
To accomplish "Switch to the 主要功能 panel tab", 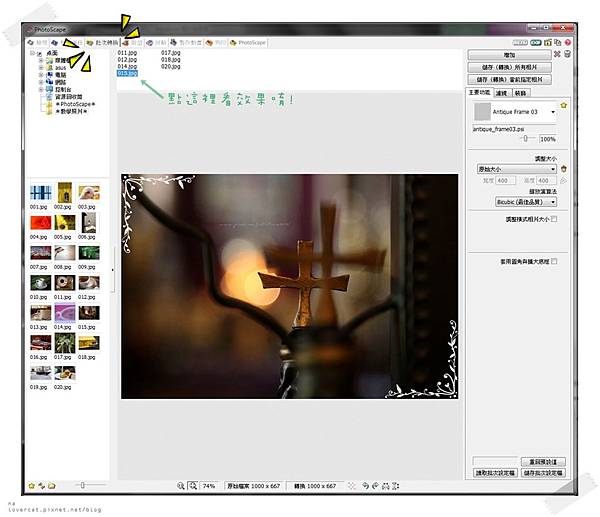I will tap(479, 92).
